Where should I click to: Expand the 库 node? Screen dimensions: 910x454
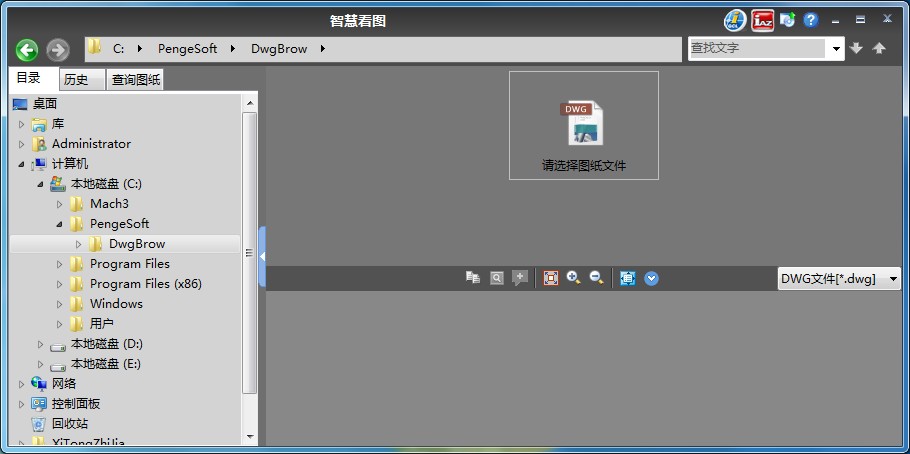(21, 124)
